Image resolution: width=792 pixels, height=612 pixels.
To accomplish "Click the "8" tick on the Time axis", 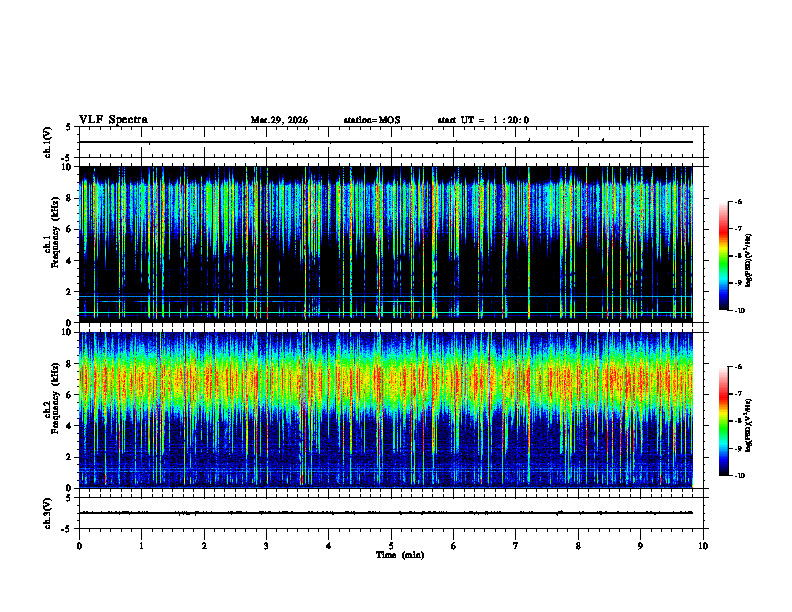I will [x=578, y=546].
